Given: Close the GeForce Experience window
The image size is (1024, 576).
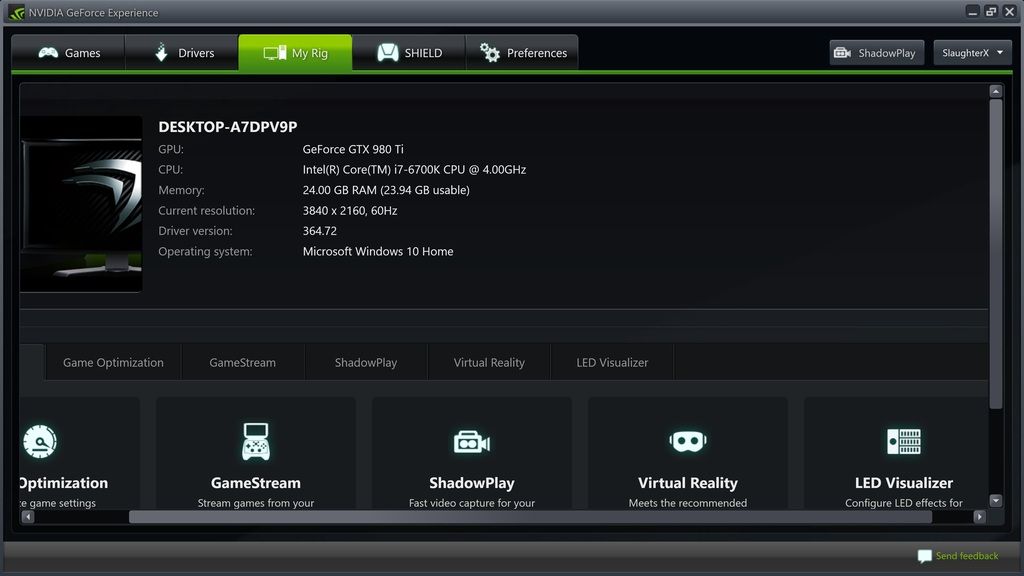Looking at the screenshot, I should [x=1009, y=12].
